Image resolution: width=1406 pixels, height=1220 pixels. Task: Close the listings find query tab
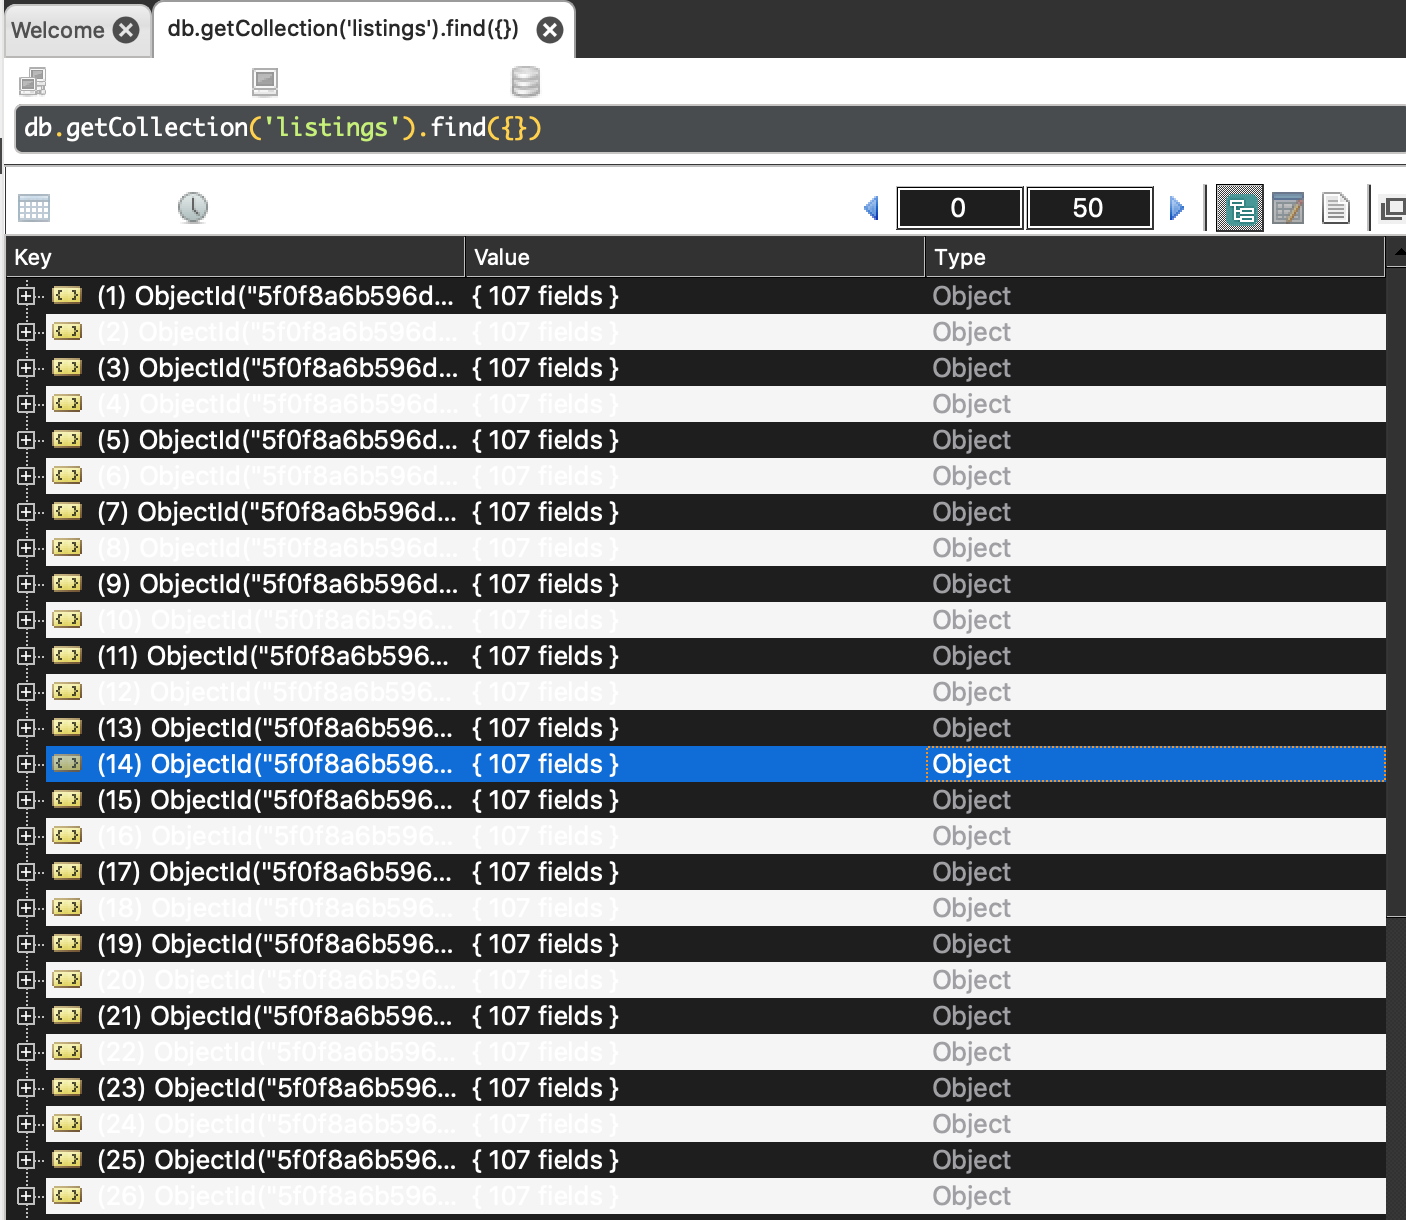tap(550, 30)
